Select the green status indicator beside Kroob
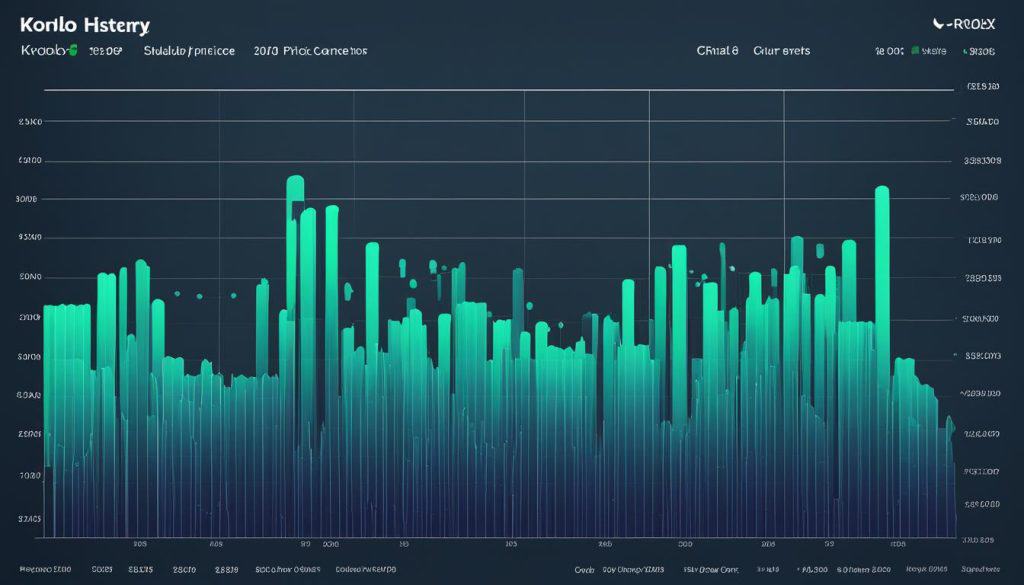1024x585 pixels. coord(74,50)
